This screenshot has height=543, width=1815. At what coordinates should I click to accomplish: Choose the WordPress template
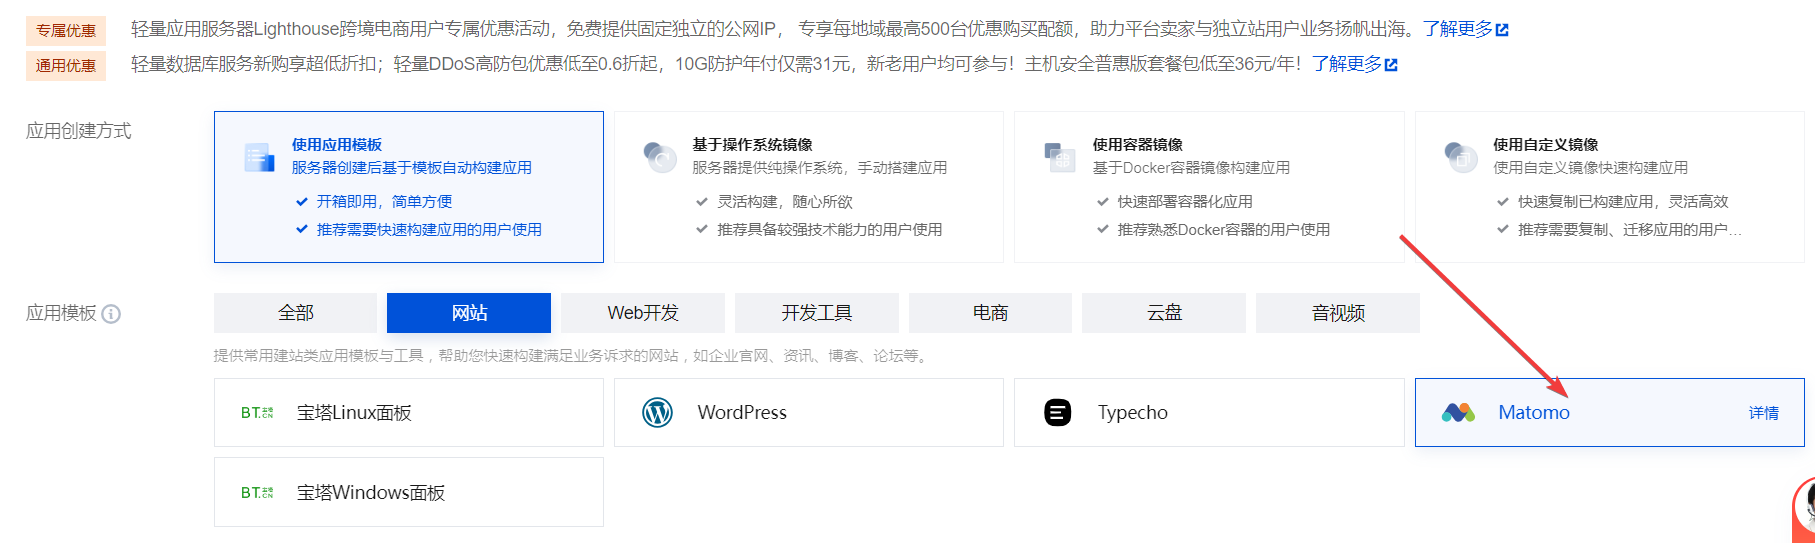(809, 412)
